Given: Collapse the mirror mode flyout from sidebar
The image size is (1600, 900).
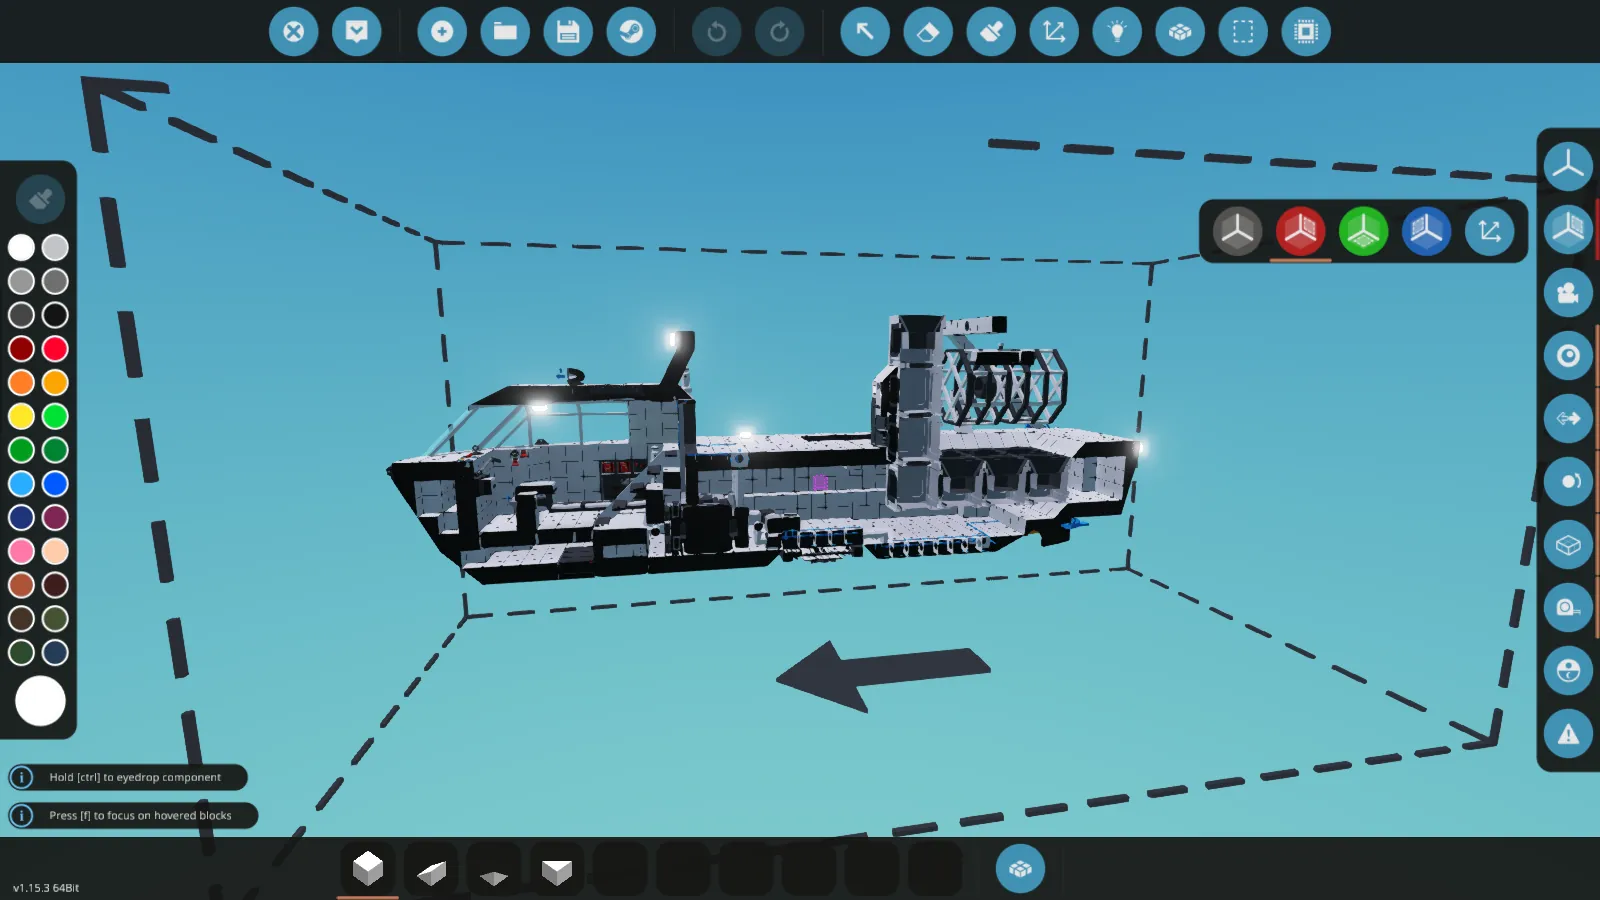Looking at the screenshot, I should 1568,229.
